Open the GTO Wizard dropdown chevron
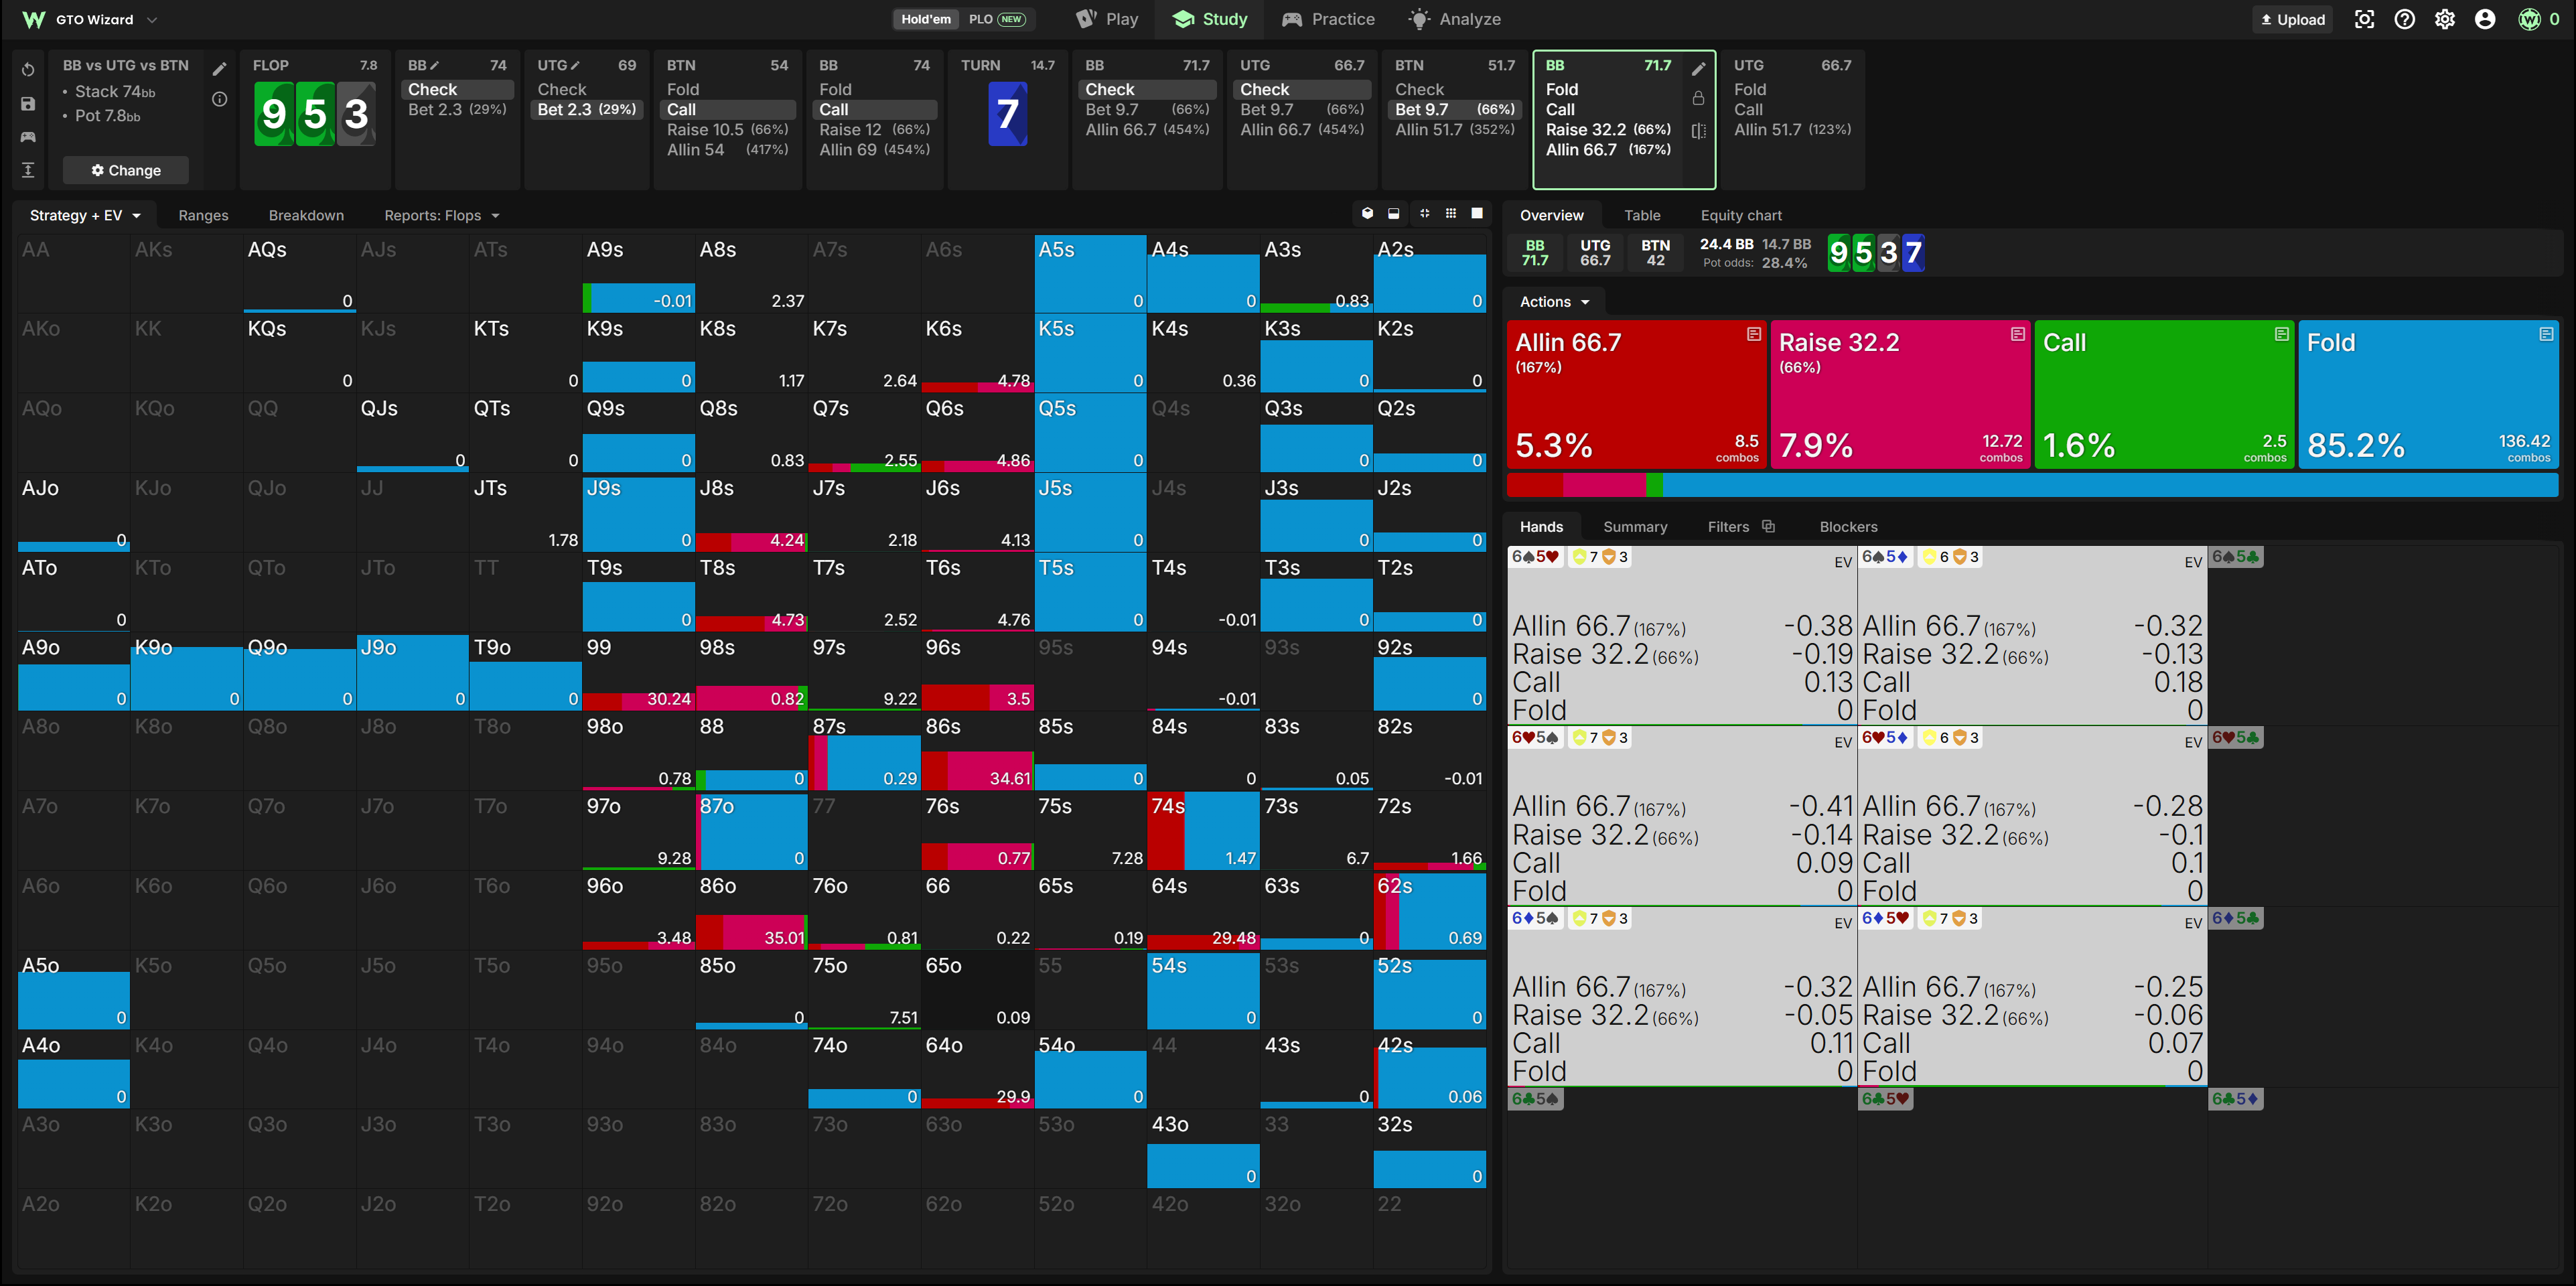The width and height of the screenshot is (2576, 1286). tap(152, 20)
